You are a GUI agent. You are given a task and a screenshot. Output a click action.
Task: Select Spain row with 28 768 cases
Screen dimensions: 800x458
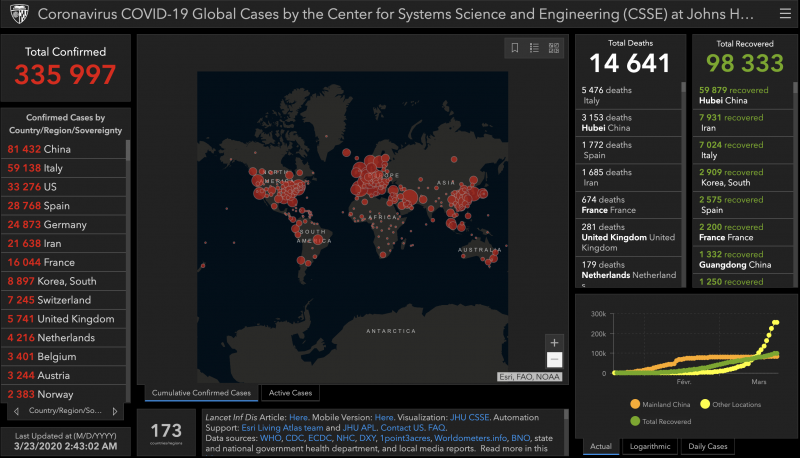pos(64,206)
